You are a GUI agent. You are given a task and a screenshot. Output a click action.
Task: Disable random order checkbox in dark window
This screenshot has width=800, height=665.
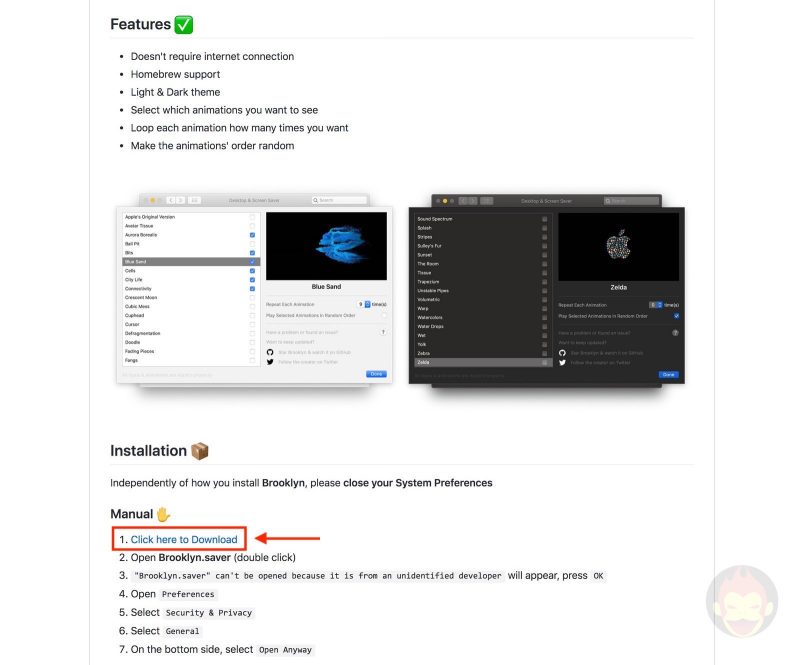(x=677, y=316)
